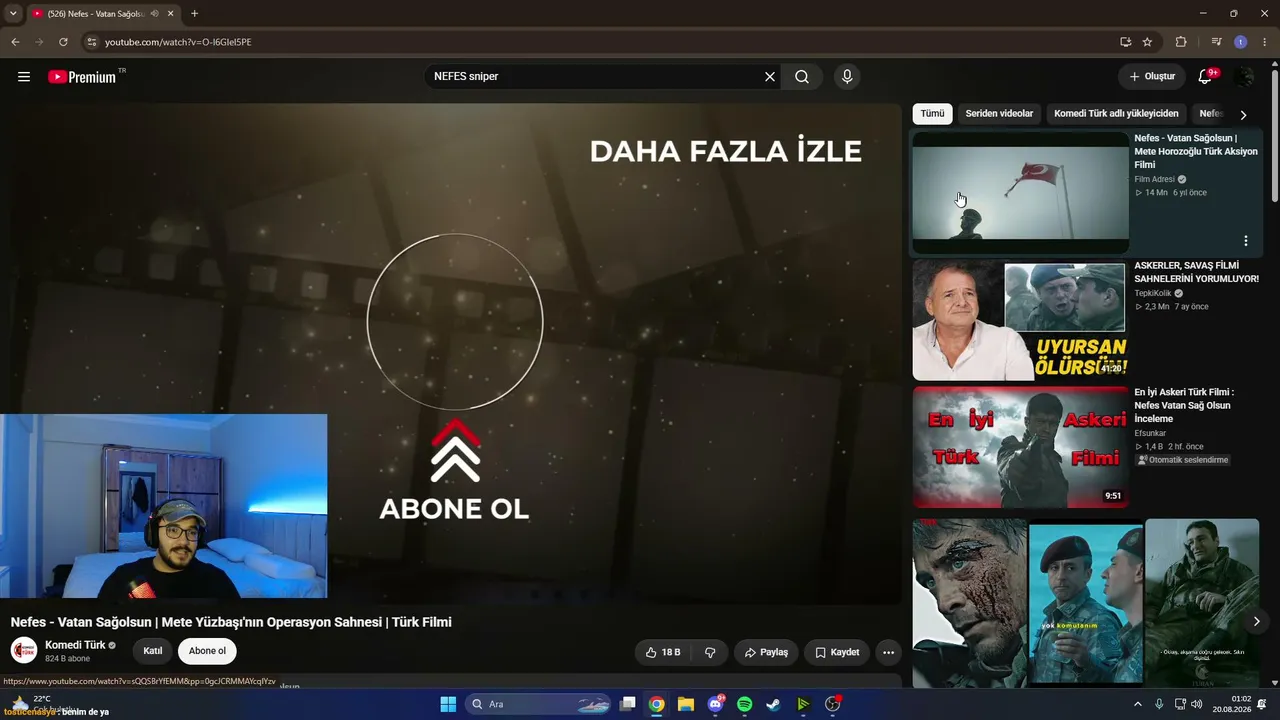Open the En İyi Askeri thumbnail
The height and width of the screenshot is (720, 1280).
pyautogui.click(x=1020, y=447)
